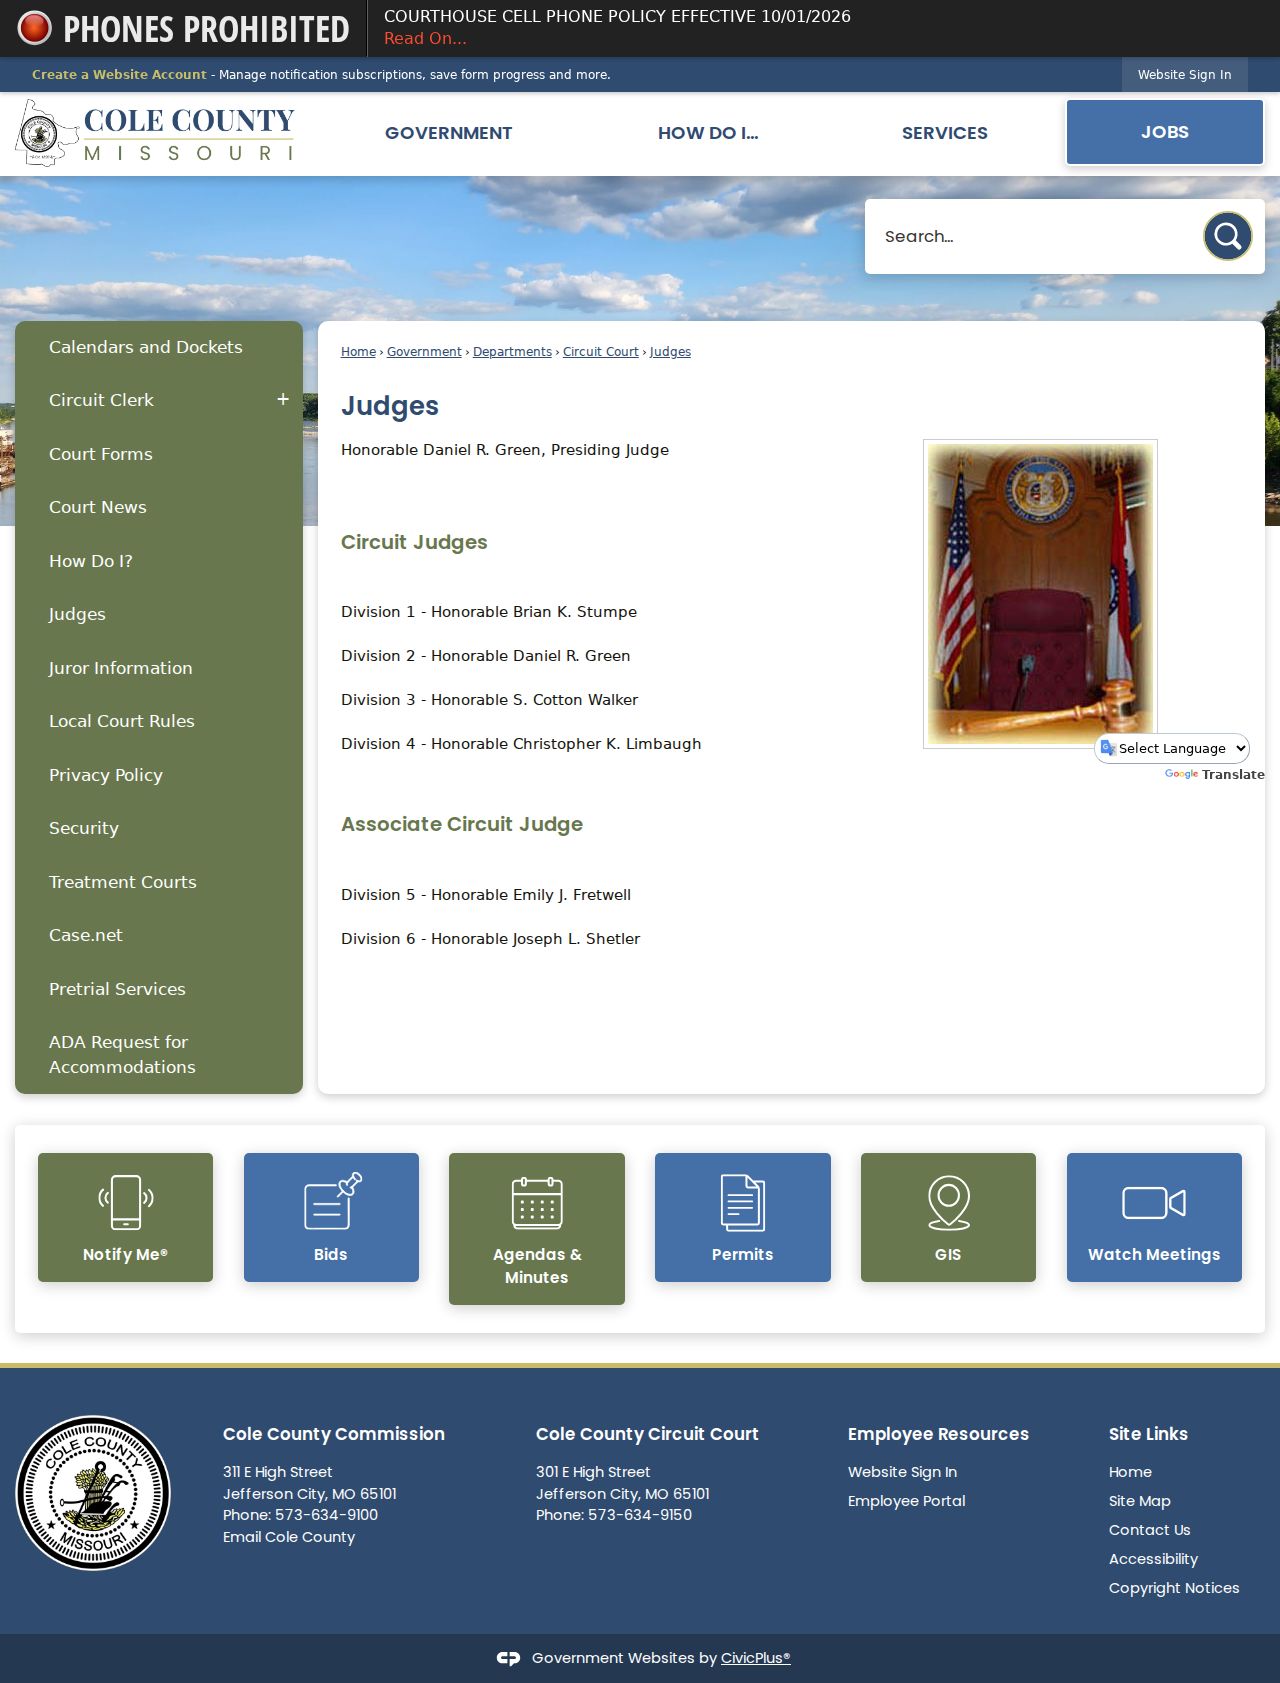Open the Site Map footer link
The width and height of the screenshot is (1280, 1683).
click(1140, 1500)
